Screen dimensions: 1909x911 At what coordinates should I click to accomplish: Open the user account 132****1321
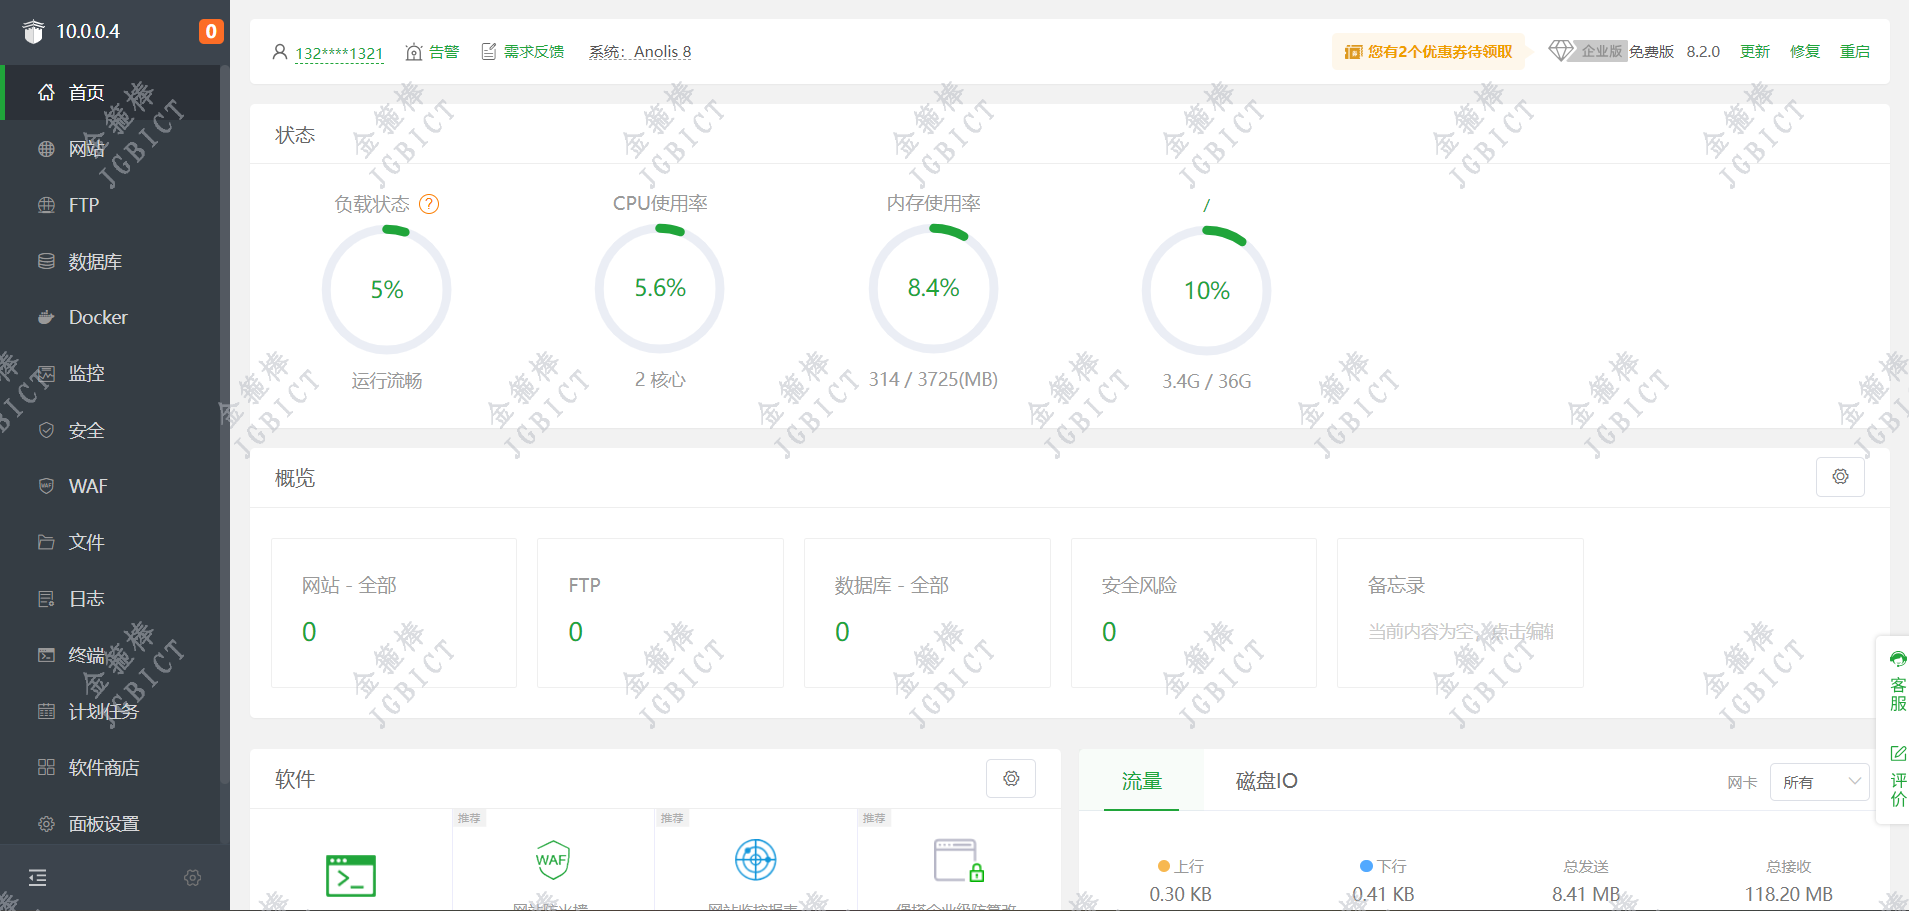click(339, 53)
